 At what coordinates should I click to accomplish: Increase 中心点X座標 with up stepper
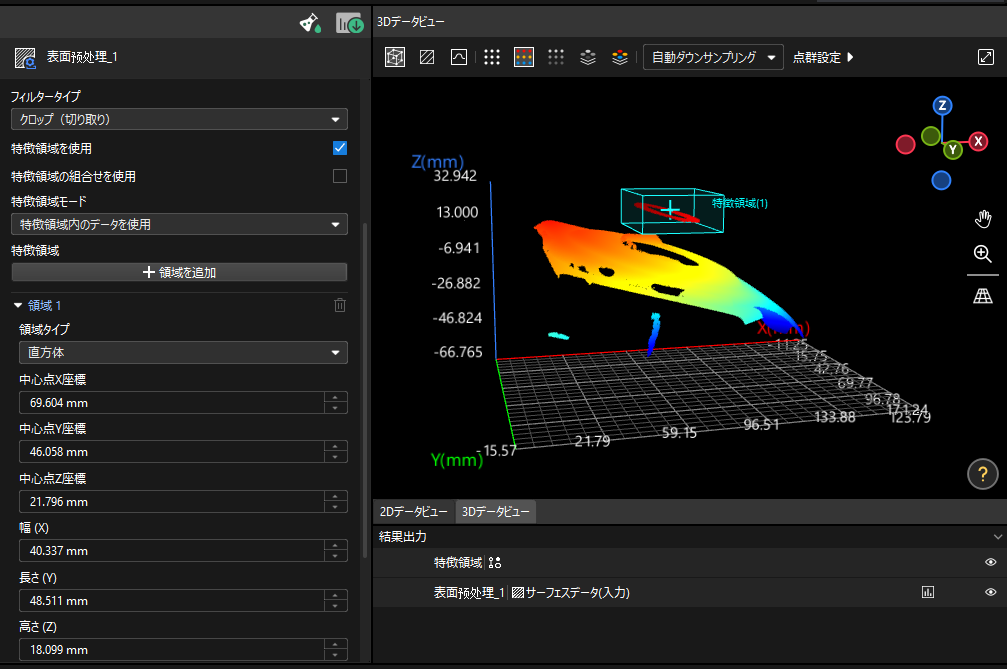tap(335, 397)
